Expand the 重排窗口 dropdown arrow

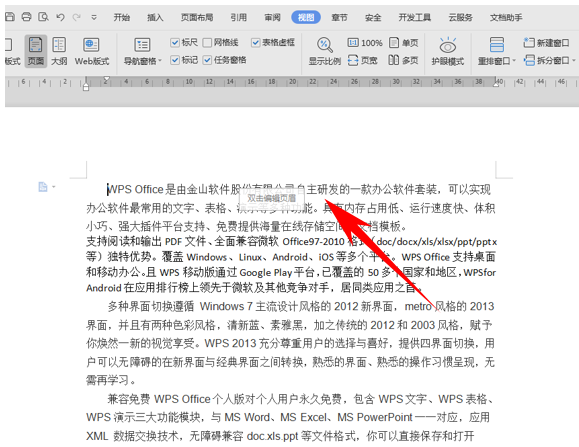pos(514,61)
